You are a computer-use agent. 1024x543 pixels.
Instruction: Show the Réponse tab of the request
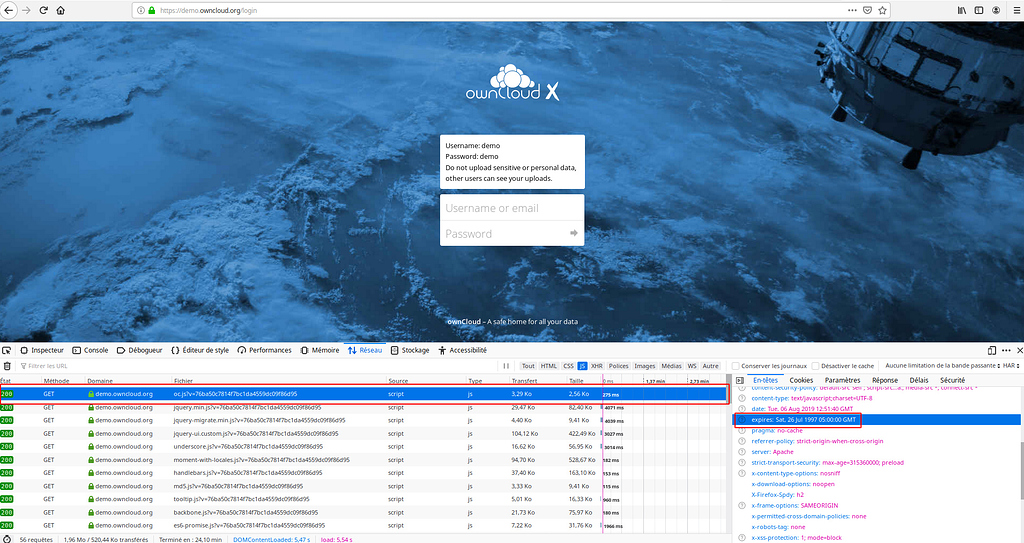885,380
